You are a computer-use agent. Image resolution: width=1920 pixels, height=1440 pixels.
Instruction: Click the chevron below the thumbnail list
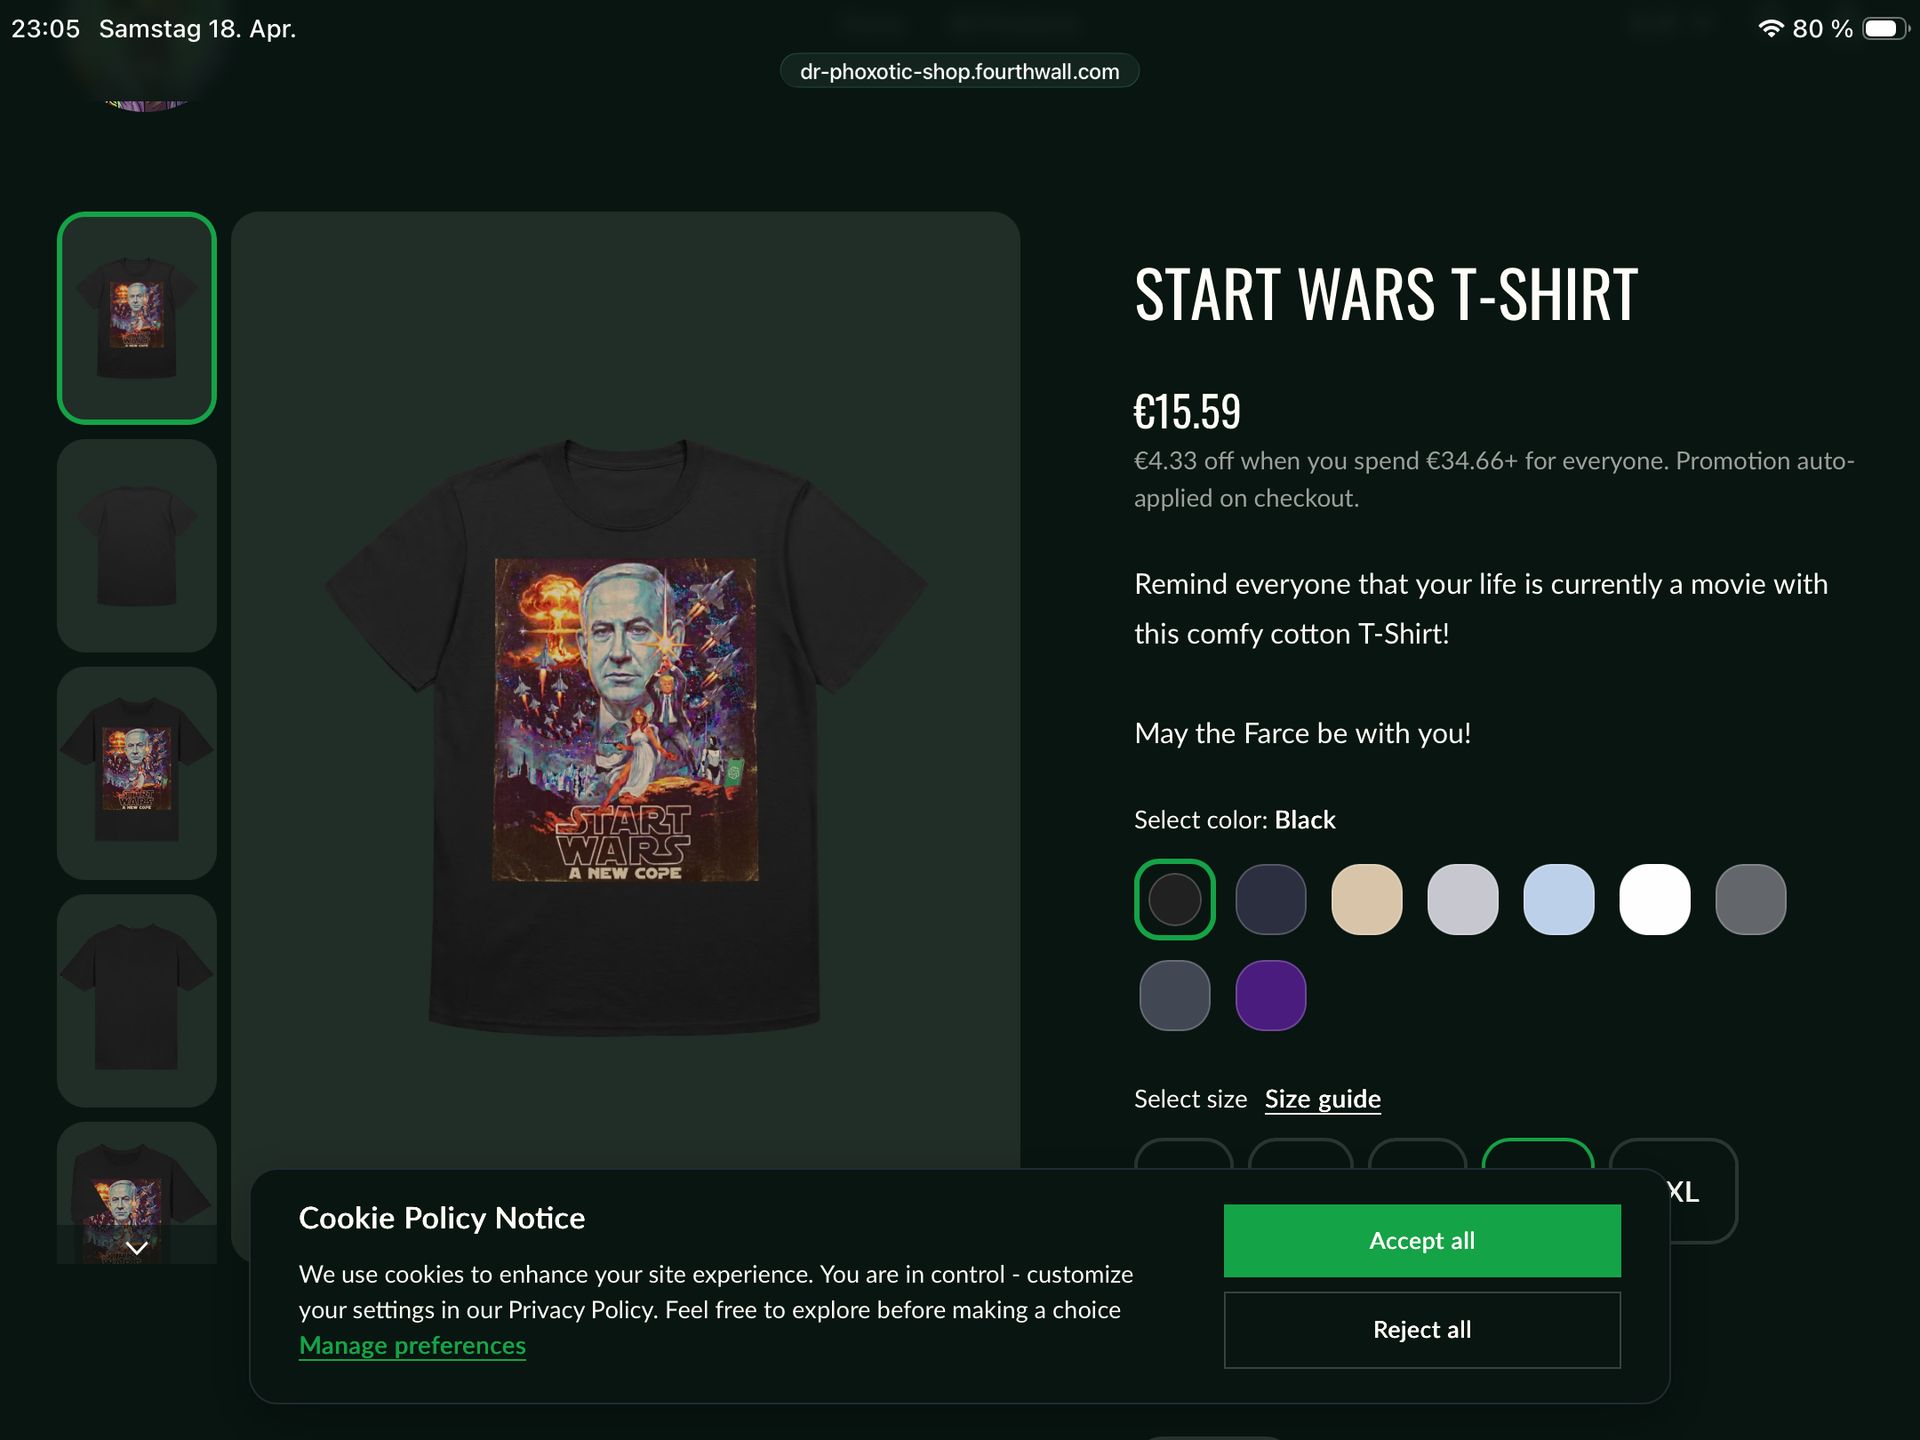137,1247
